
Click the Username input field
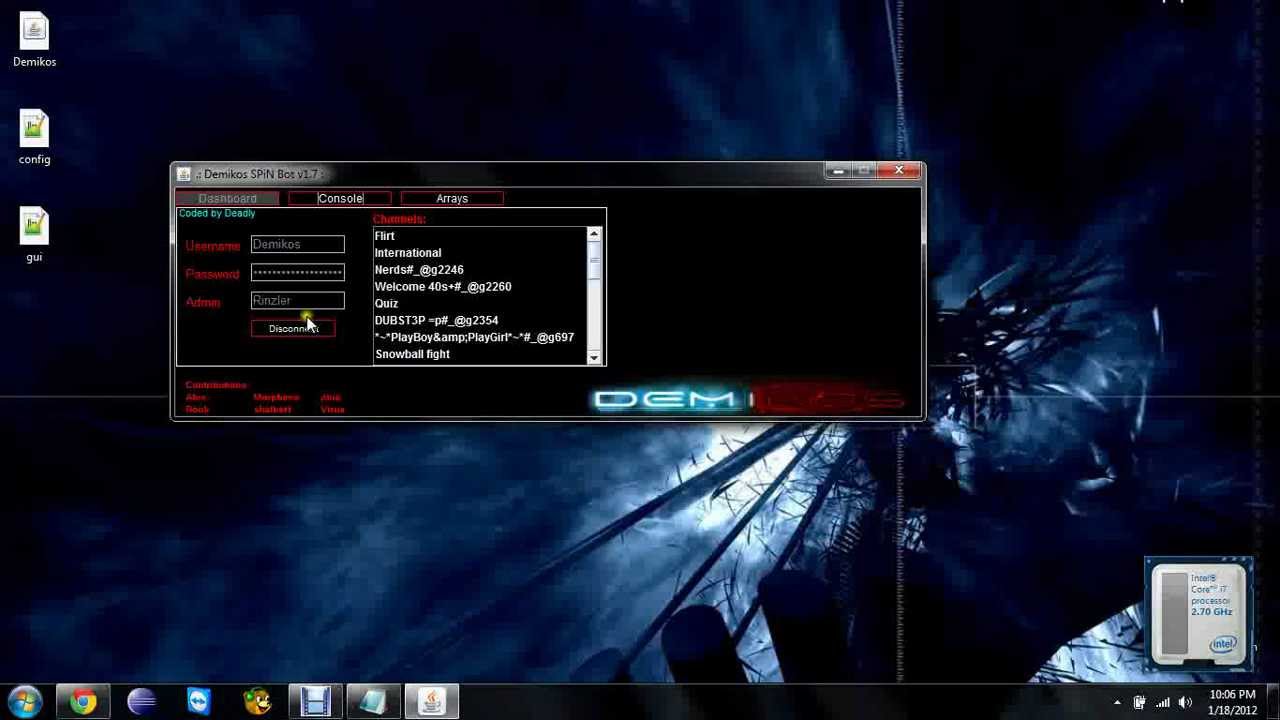pos(297,245)
